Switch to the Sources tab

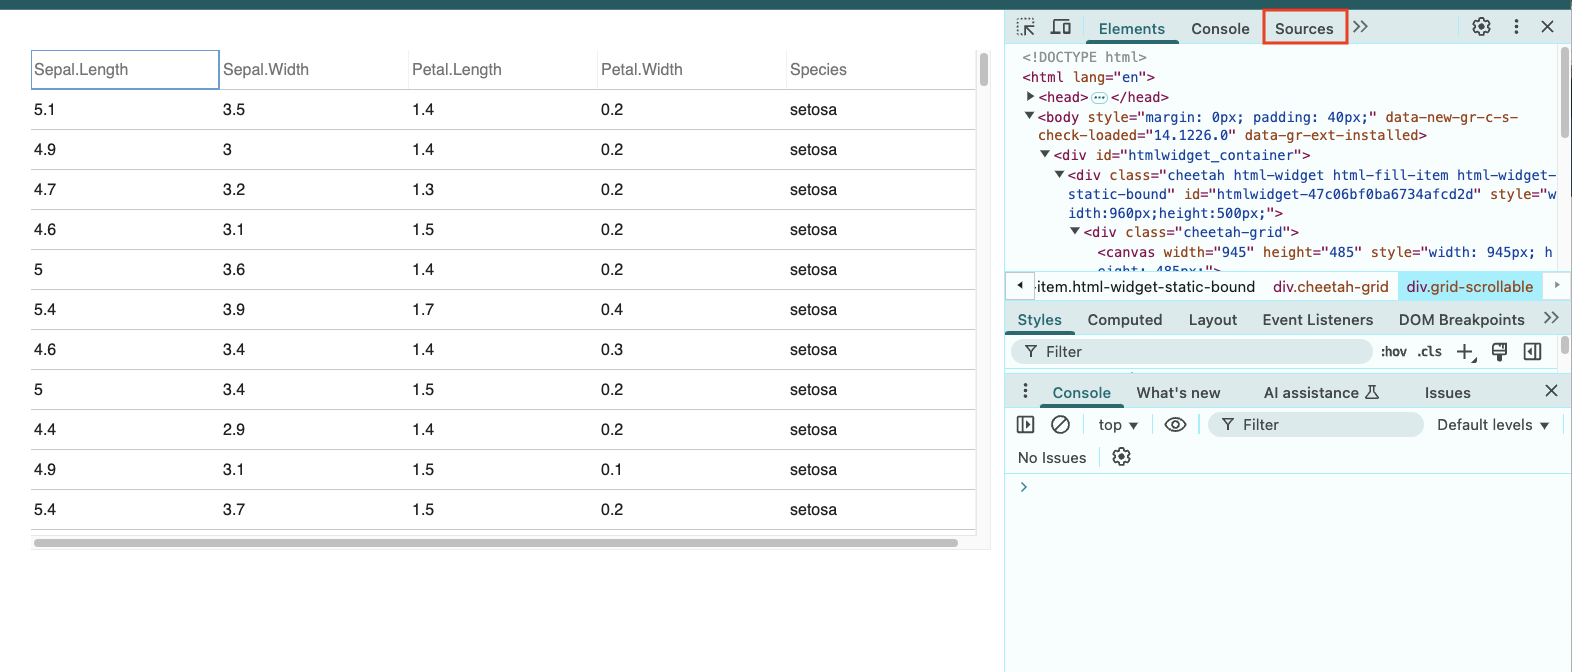(1304, 28)
